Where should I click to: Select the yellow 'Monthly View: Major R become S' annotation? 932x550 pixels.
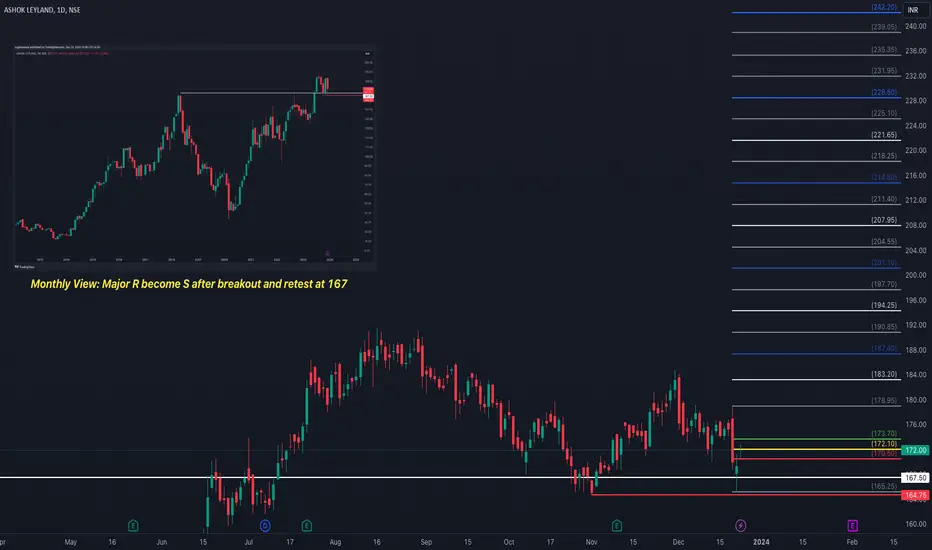(189, 284)
